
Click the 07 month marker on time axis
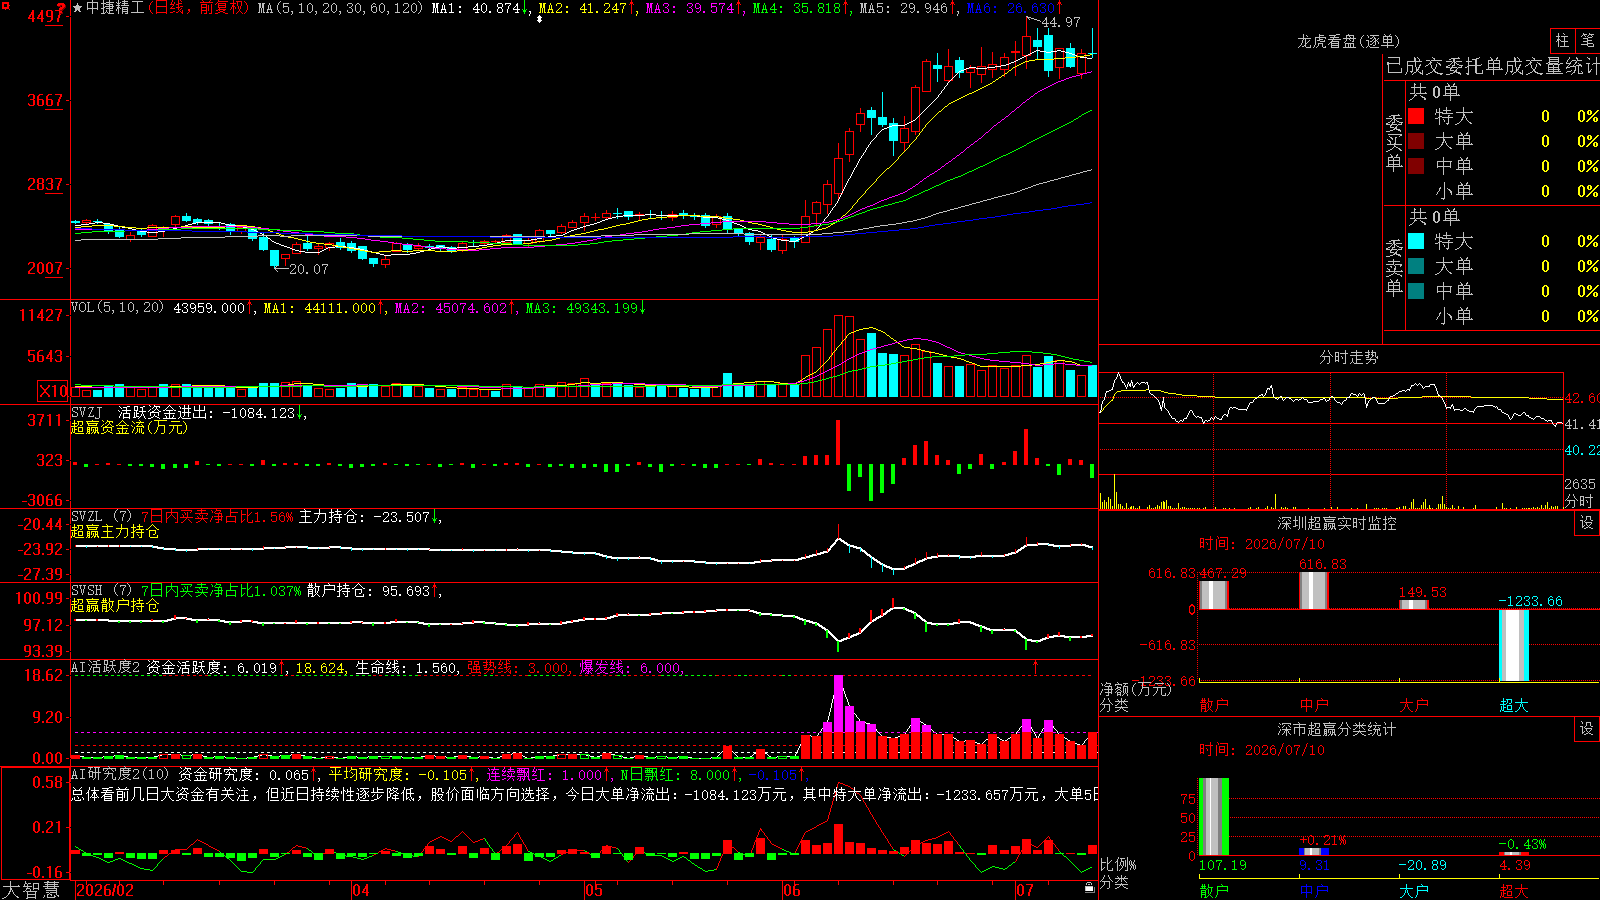(x=1025, y=890)
